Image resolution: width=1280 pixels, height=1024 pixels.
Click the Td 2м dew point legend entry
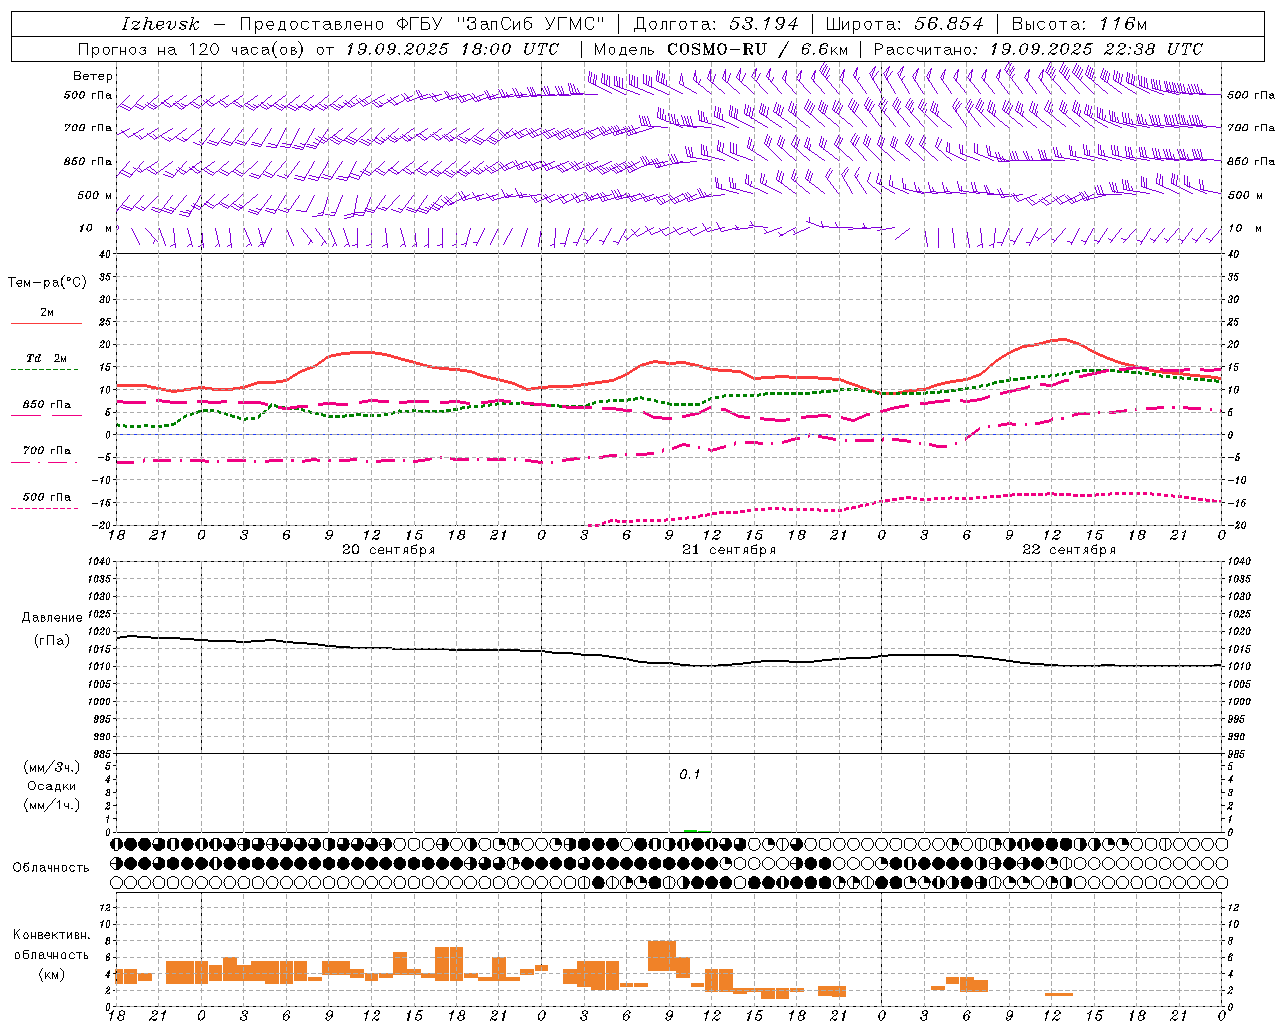[47, 358]
